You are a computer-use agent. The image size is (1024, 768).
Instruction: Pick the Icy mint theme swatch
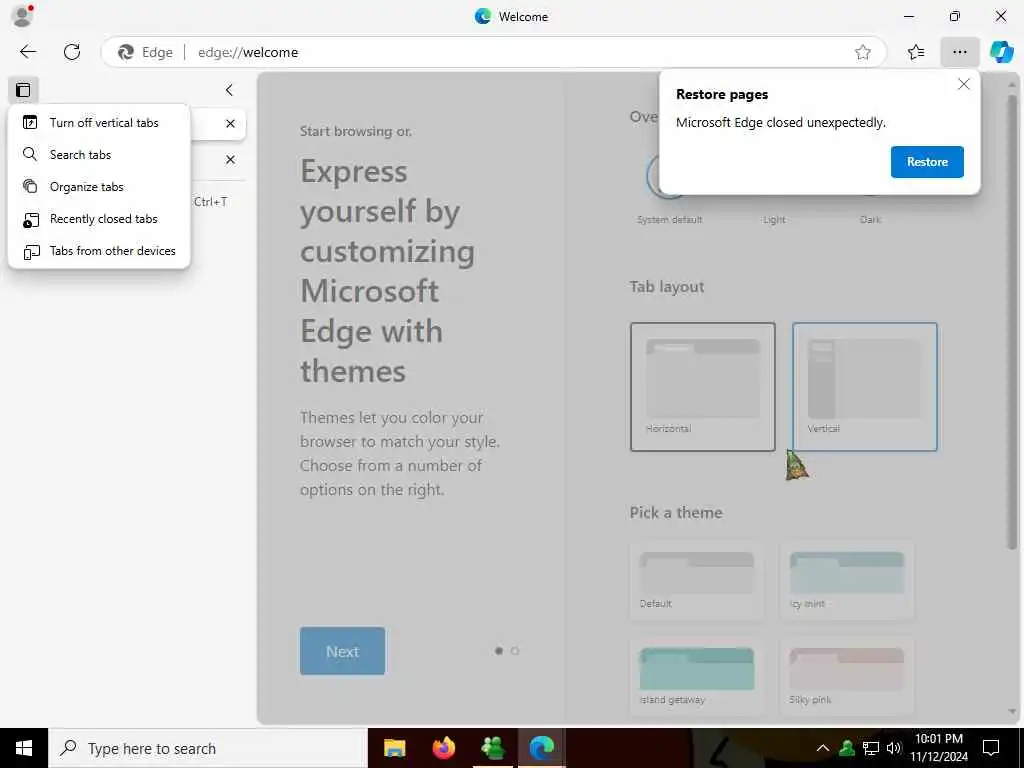(847, 580)
